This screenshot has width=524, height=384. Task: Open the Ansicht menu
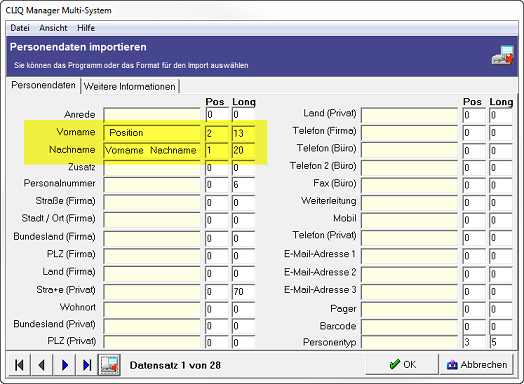point(53,28)
